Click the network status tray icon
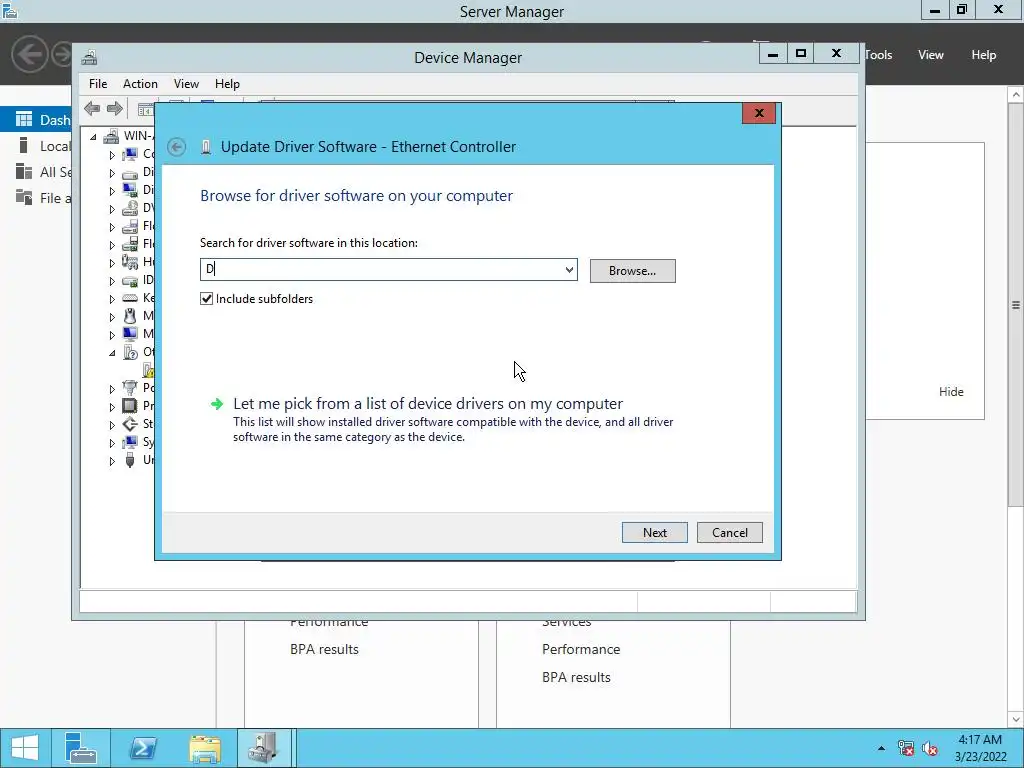The width and height of the screenshot is (1024, 768). point(906,748)
